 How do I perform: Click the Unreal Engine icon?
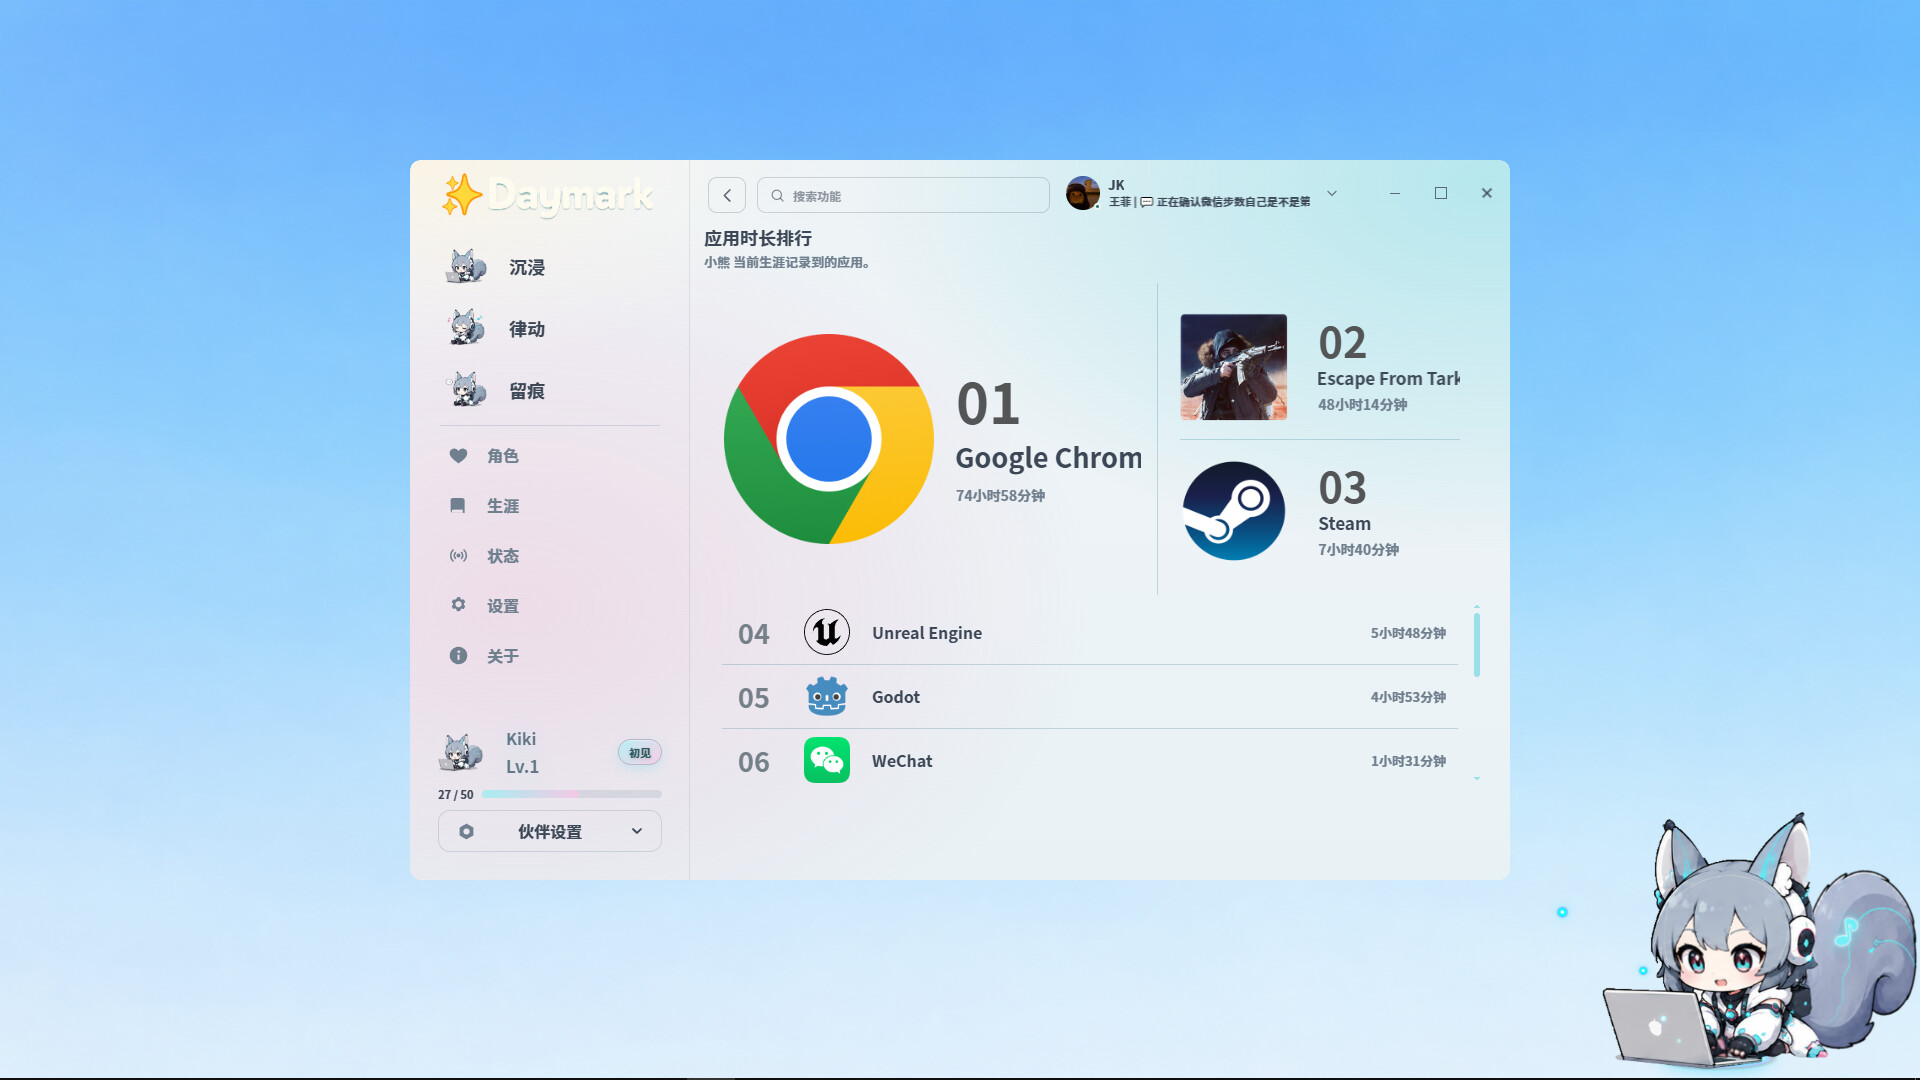[x=827, y=632]
